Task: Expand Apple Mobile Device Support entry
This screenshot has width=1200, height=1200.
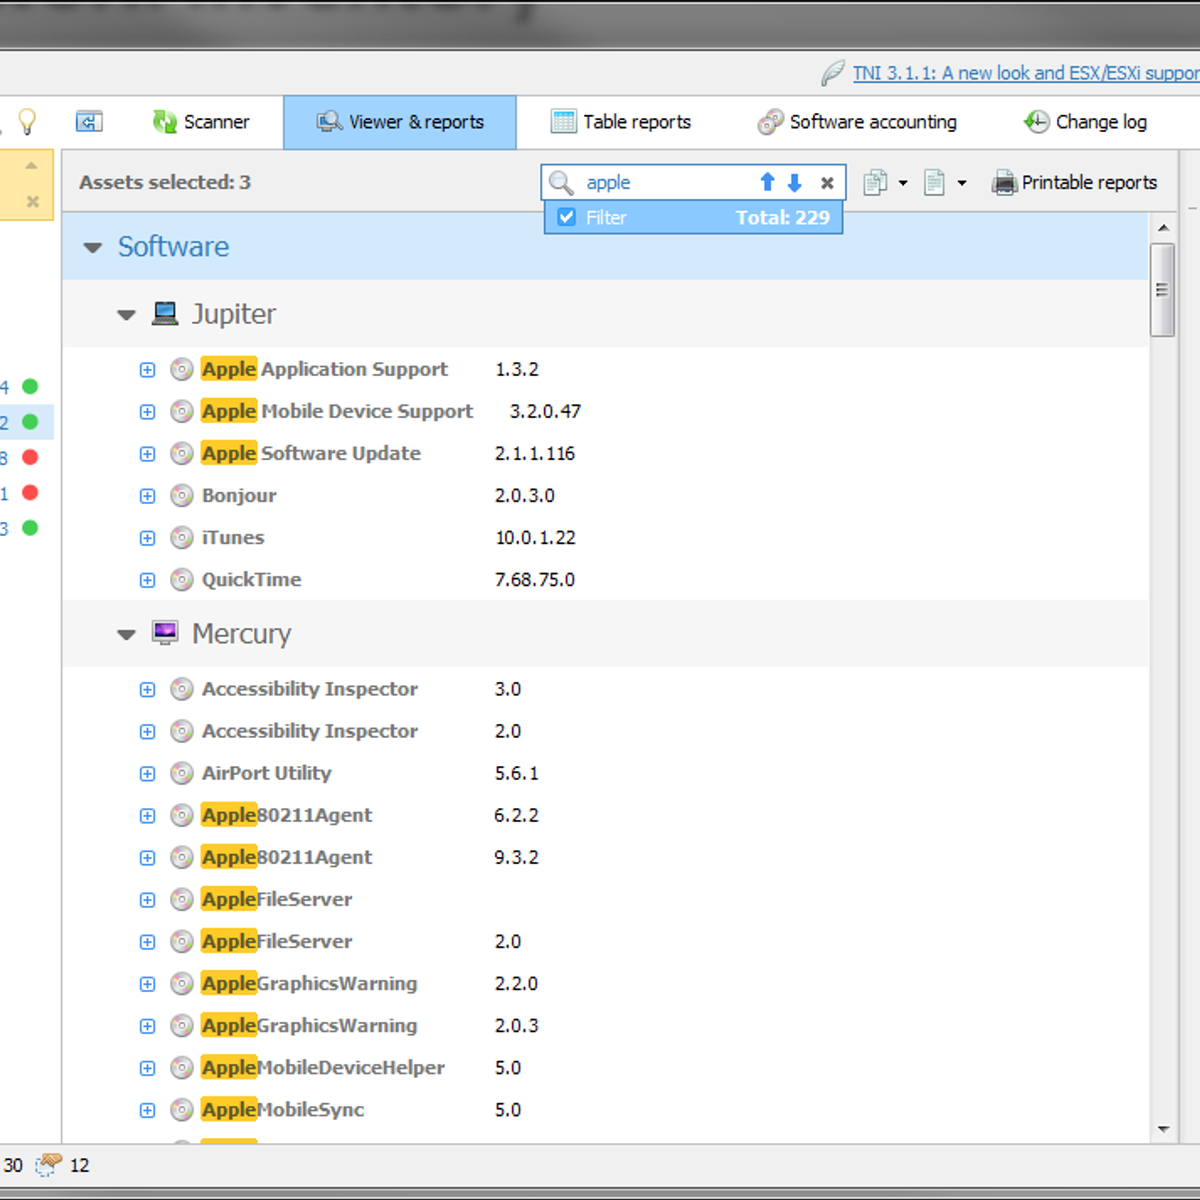Action: [148, 412]
